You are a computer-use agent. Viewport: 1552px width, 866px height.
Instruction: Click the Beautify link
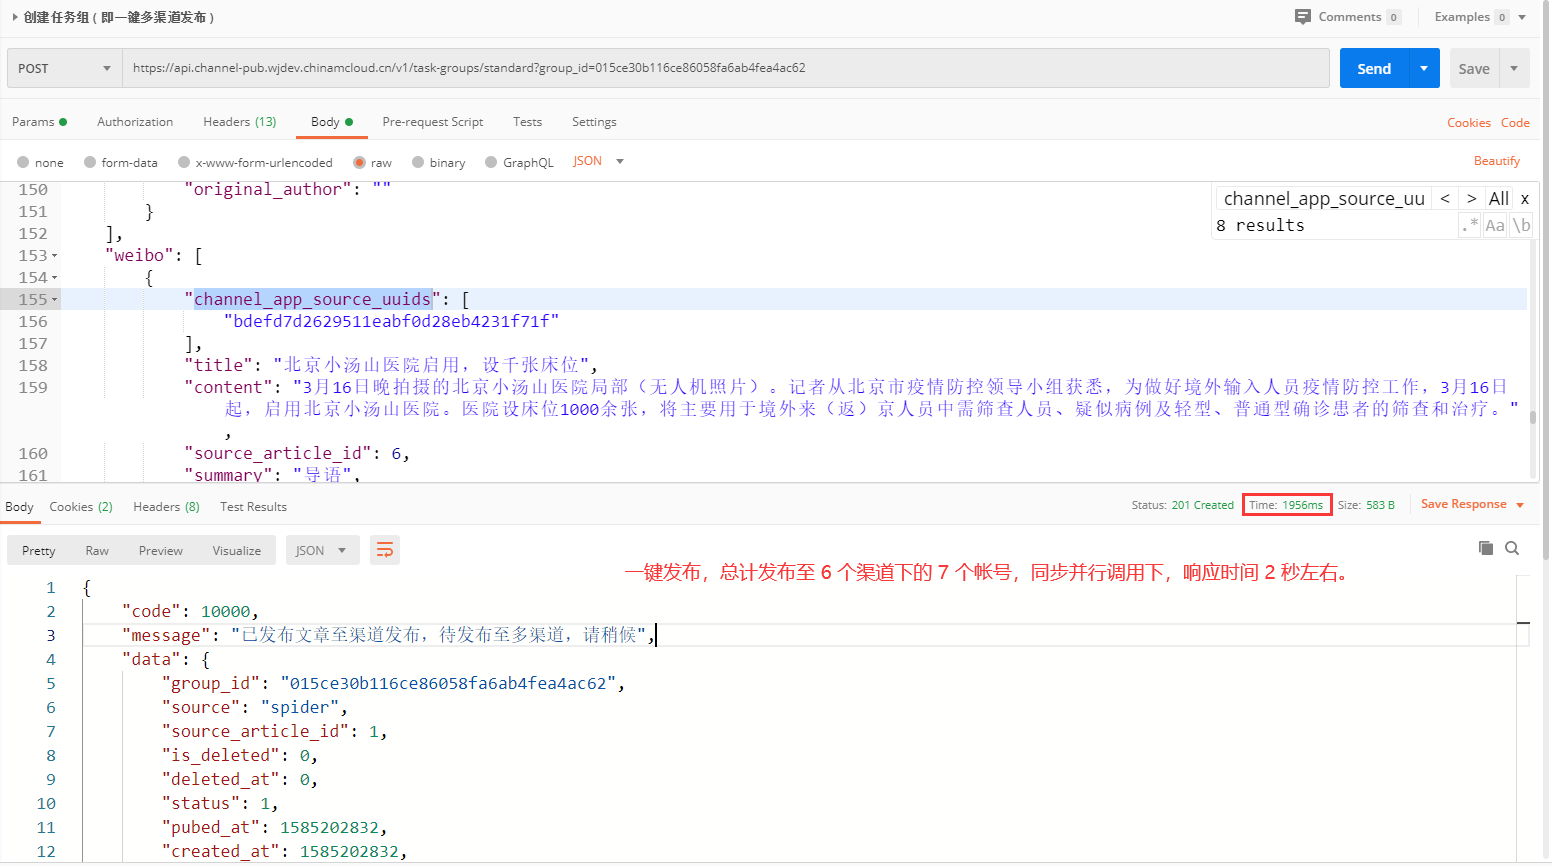pyautogui.click(x=1496, y=161)
